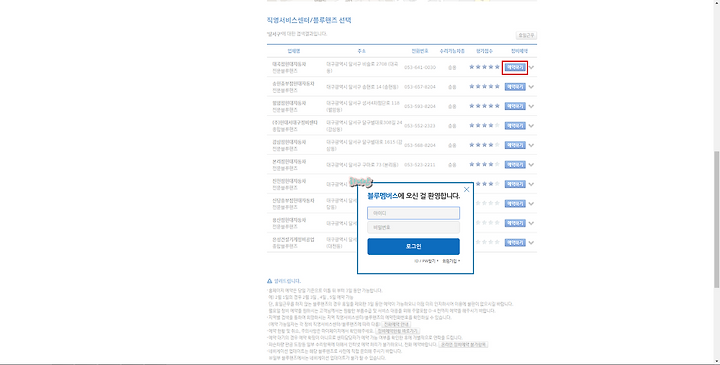The width and height of the screenshot is (720, 365).
Task: Click the star rating of 053-593-8204 row
Action: point(484,106)
